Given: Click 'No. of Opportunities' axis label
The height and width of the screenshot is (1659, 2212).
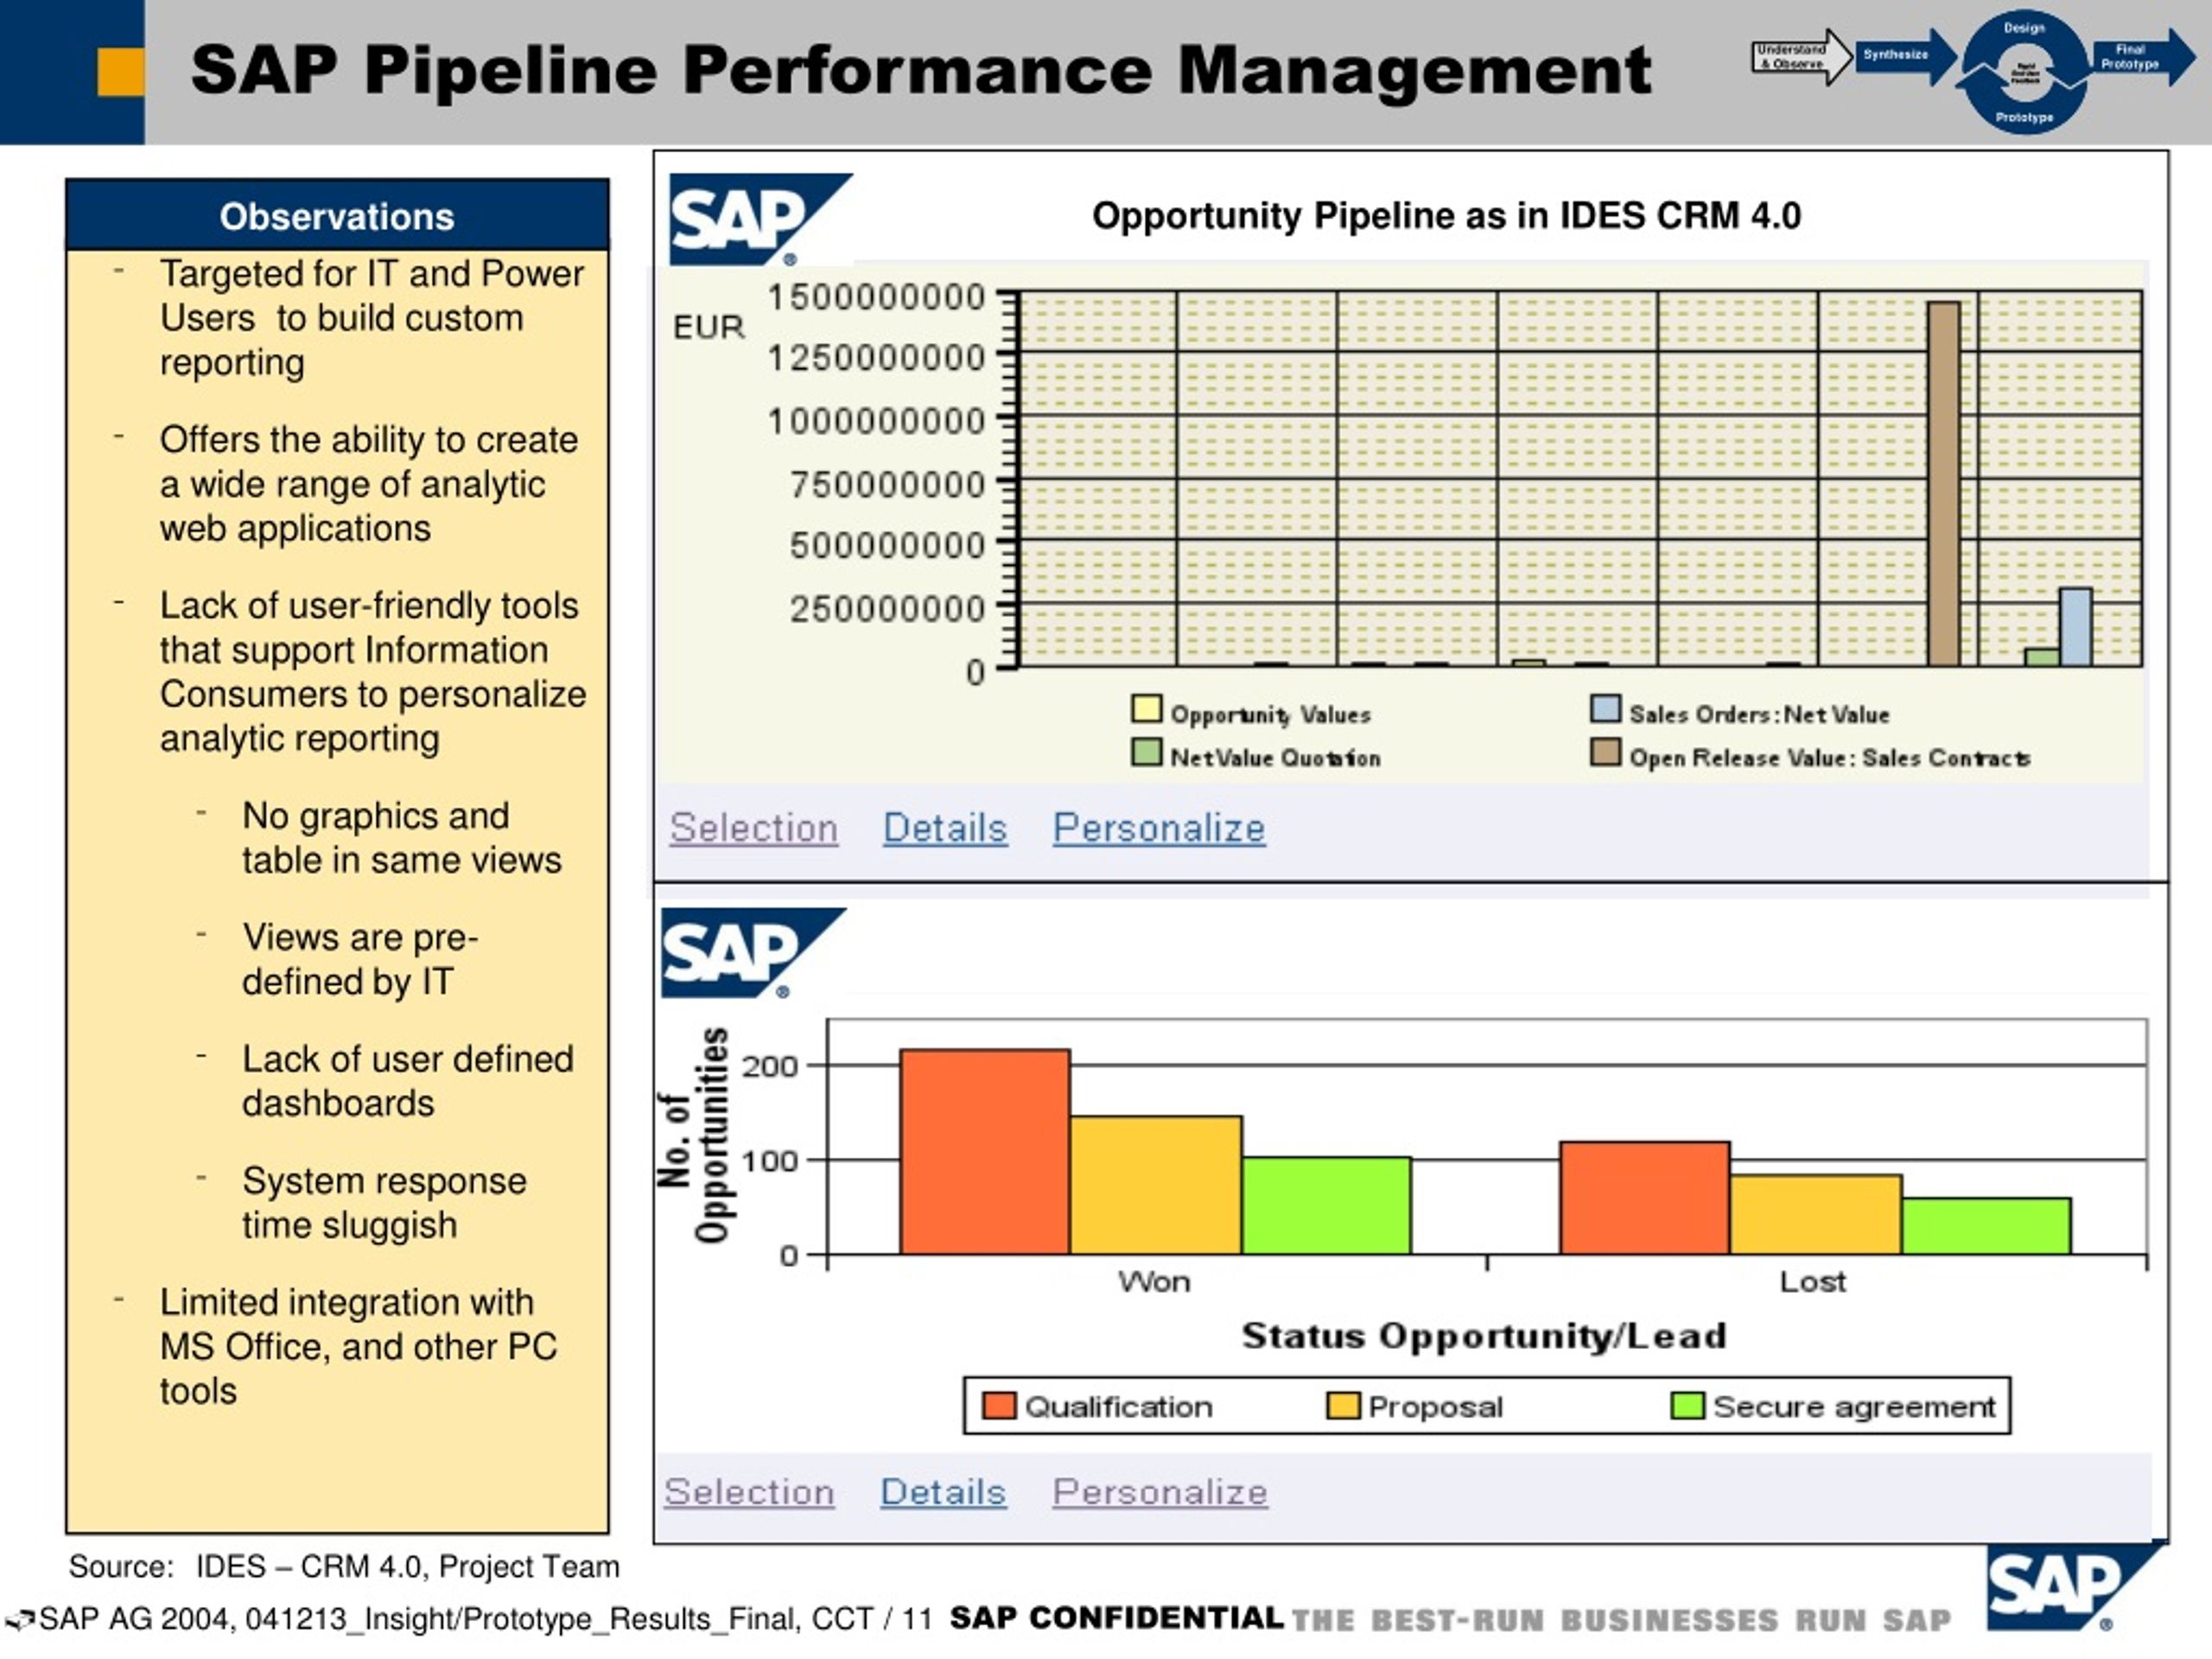Looking at the screenshot, I should click(x=694, y=1135).
